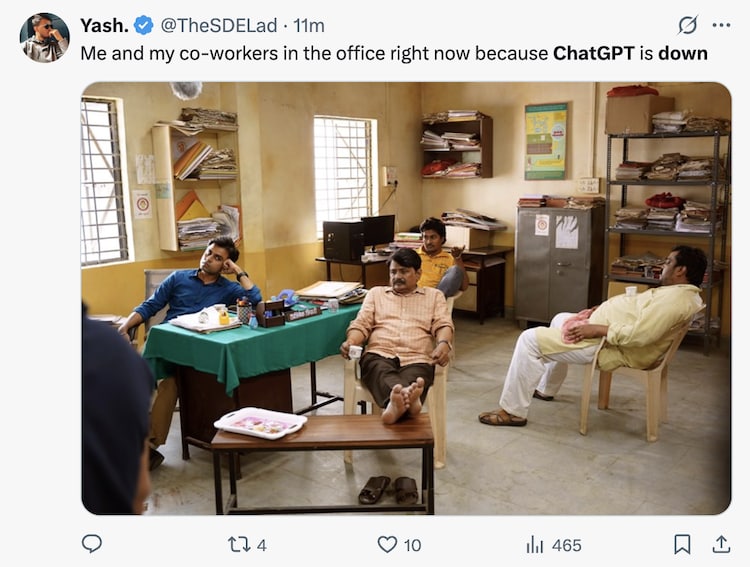Viewport: 750px width, 567px height.
Task: Click the like count 10
Action: pos(412,545)
